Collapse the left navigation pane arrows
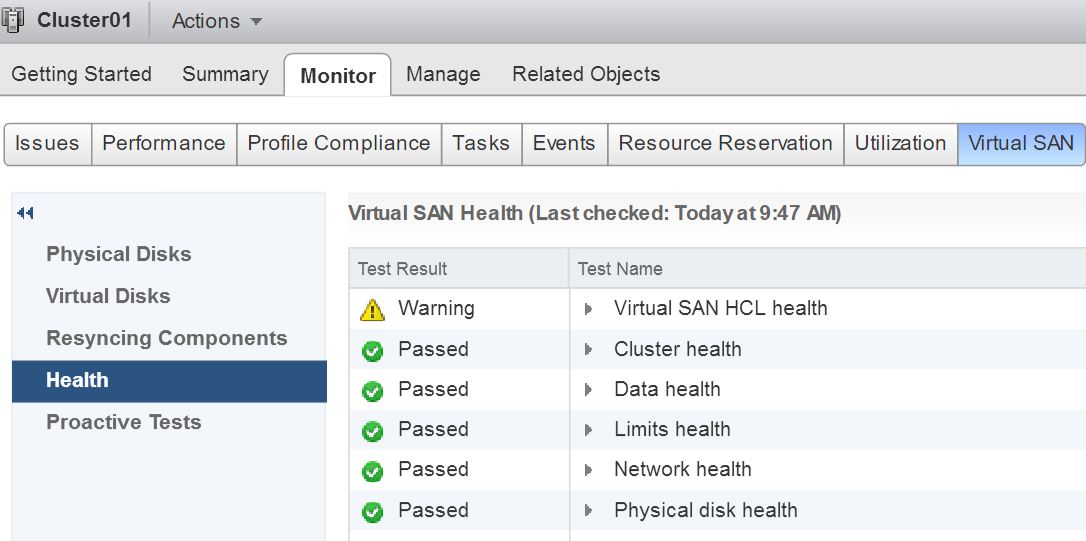Viewport: 1086px width, 541px height. pos(25,213)
